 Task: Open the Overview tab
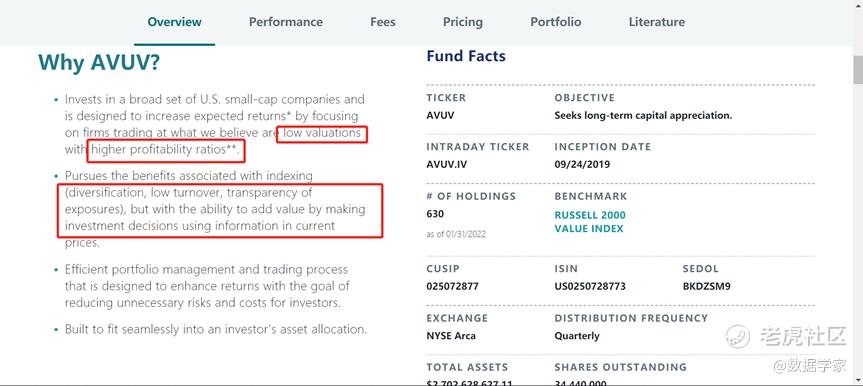174,22
